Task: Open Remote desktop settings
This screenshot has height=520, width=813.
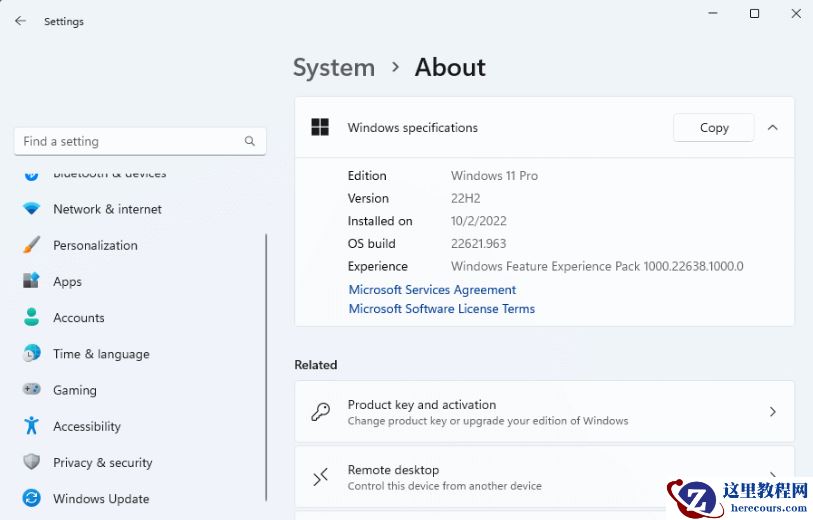Action: point(544,477)
